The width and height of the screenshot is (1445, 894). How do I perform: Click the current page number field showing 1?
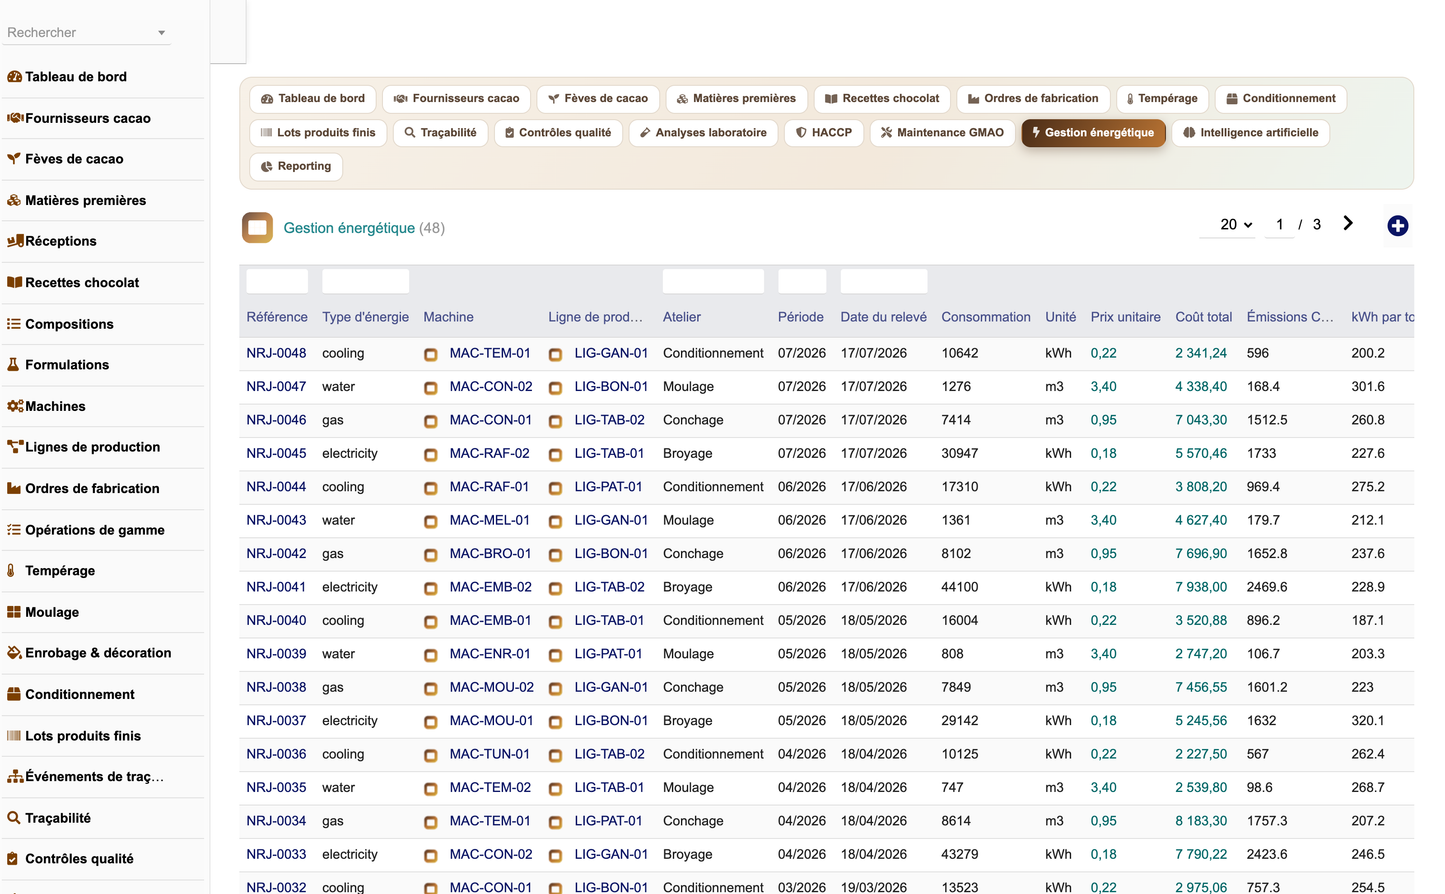(1279, 225)
